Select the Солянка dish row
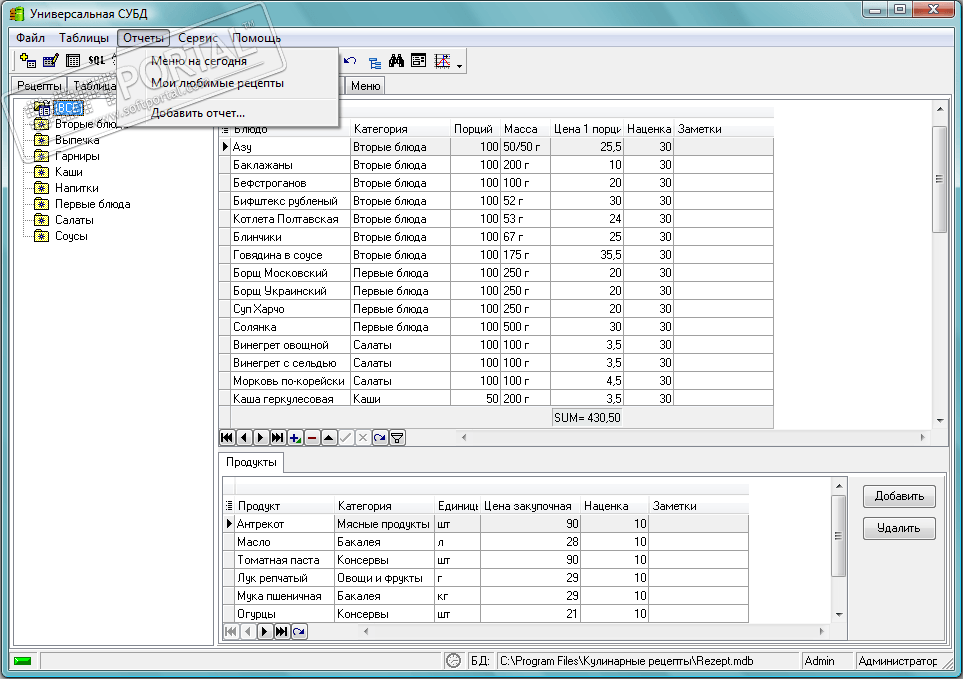 (x=496, y=327)
